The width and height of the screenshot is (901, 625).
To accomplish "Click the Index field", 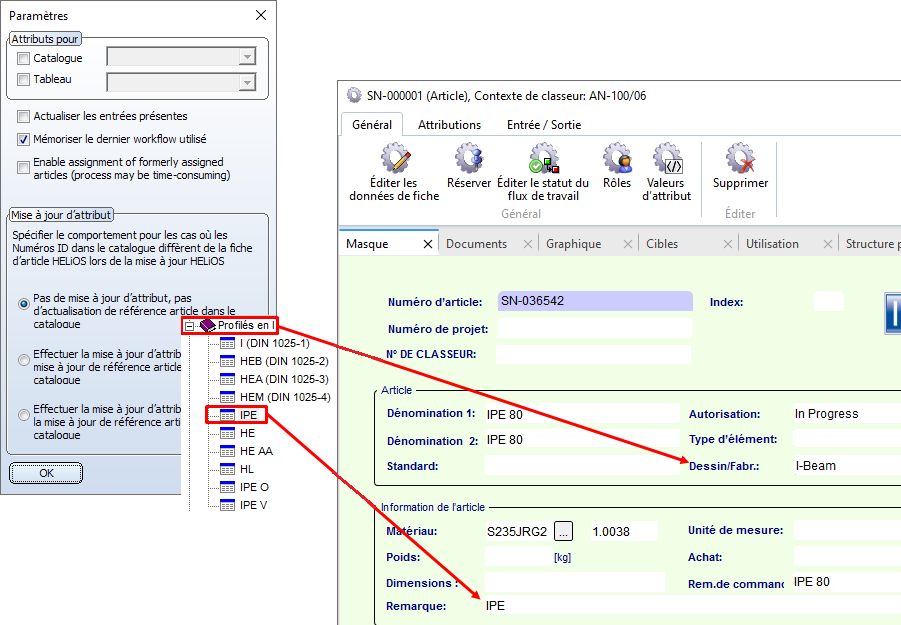I will (829, 302).
